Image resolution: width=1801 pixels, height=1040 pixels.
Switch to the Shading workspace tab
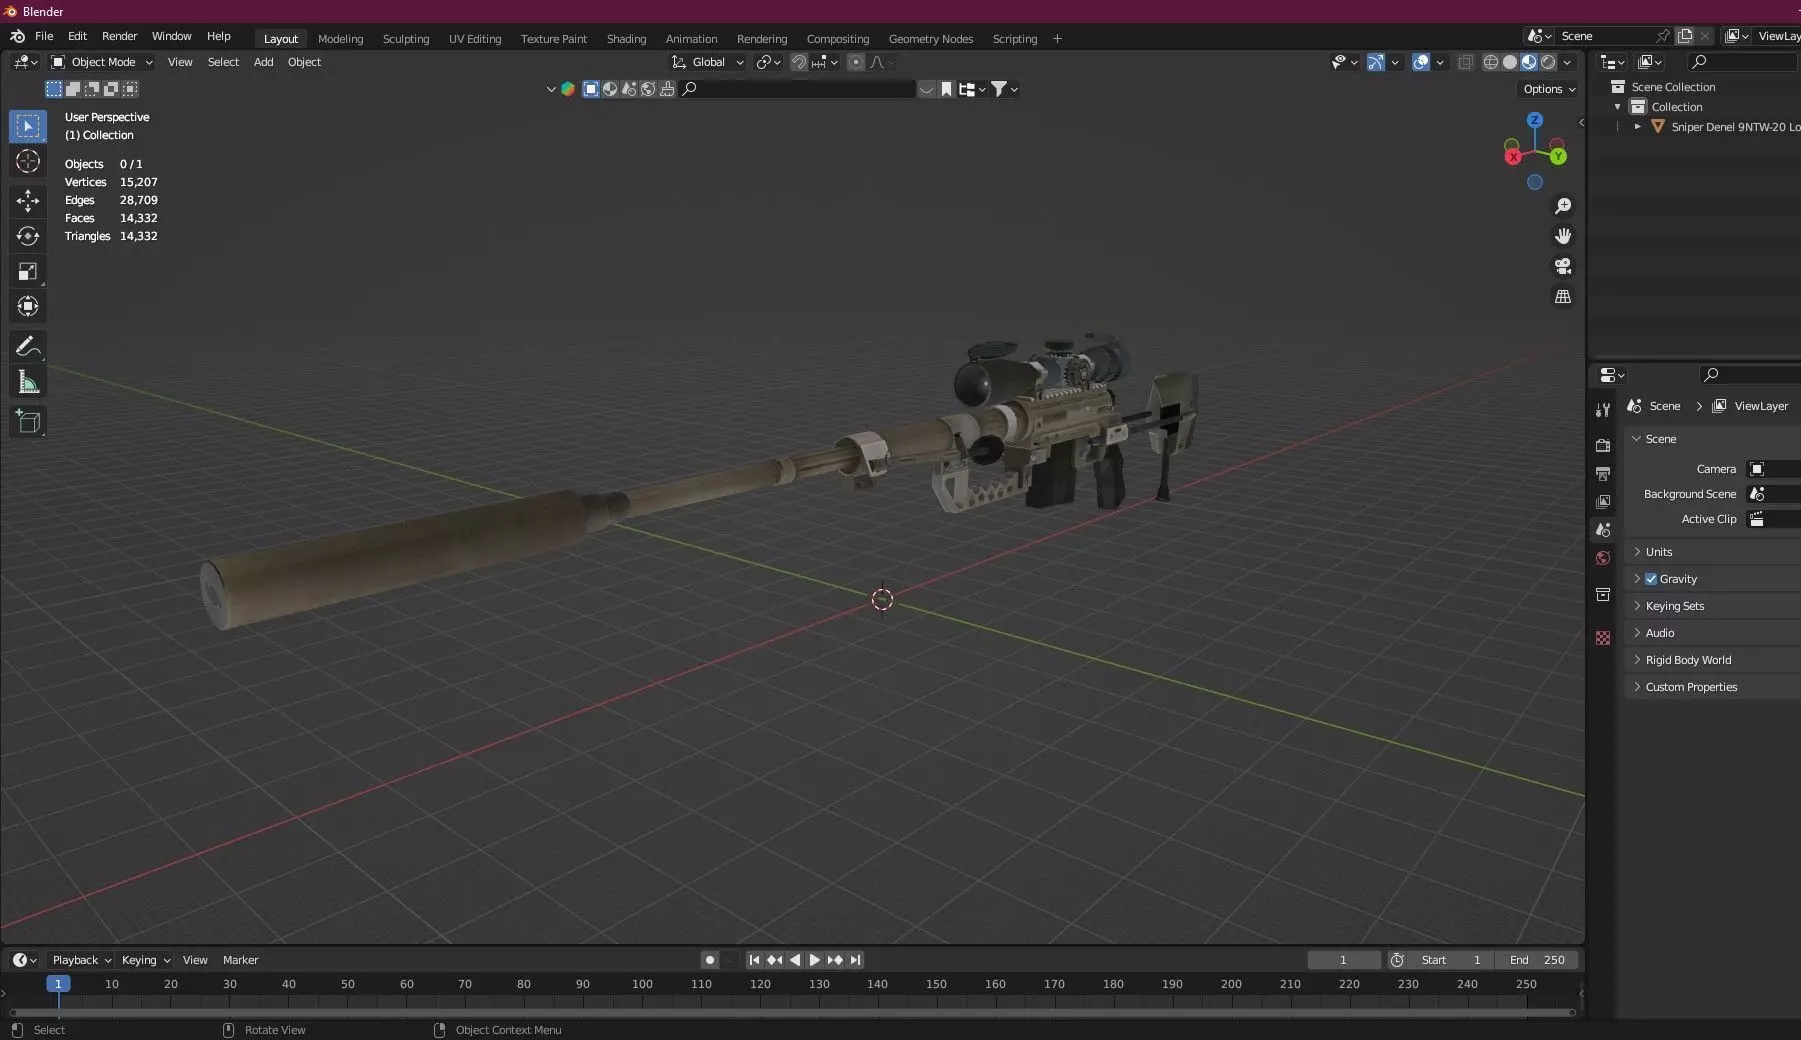(x=626, y=39)
